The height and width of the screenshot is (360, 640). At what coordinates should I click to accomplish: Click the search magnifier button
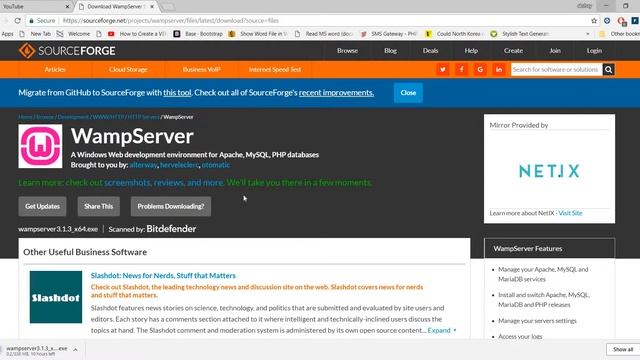pos(608,70)
